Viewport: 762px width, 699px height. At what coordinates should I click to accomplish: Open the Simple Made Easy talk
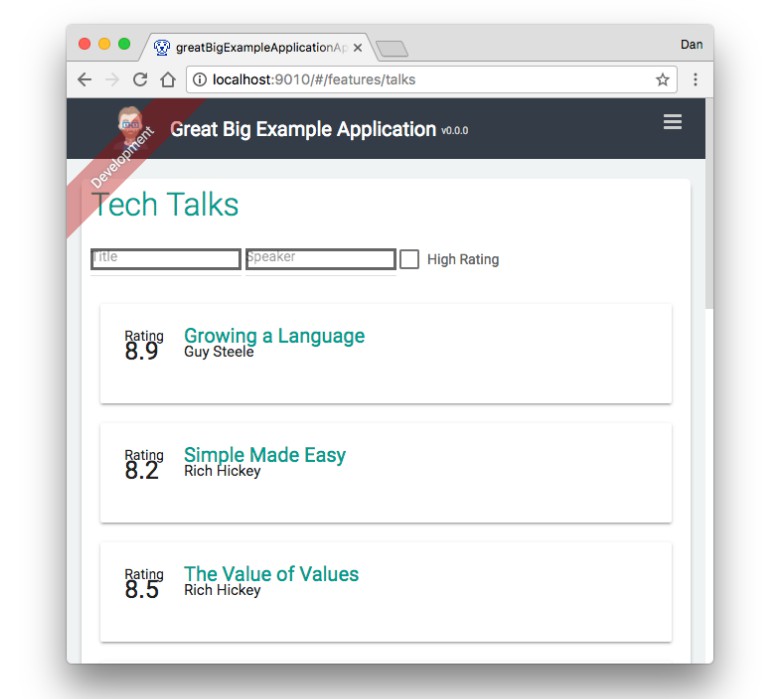[x=264, y=455]
